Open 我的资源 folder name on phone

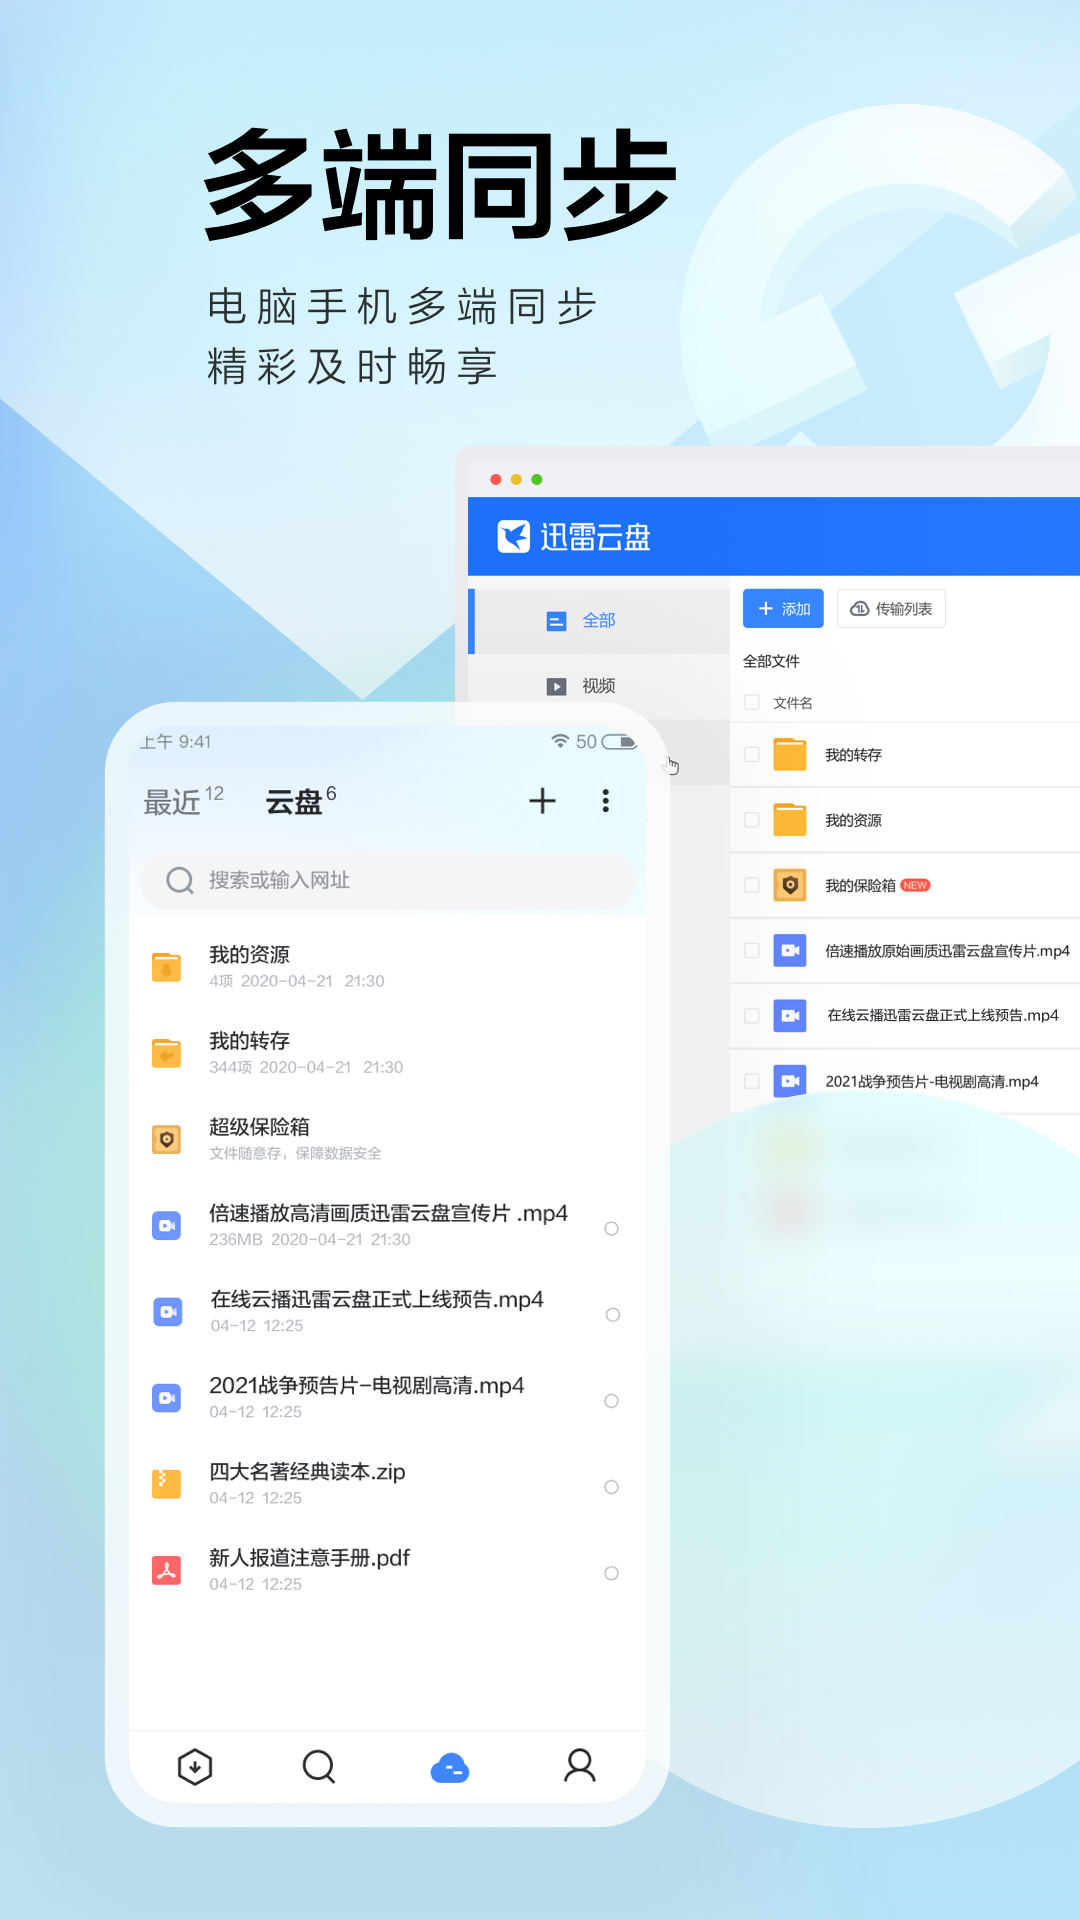[249, 954]
